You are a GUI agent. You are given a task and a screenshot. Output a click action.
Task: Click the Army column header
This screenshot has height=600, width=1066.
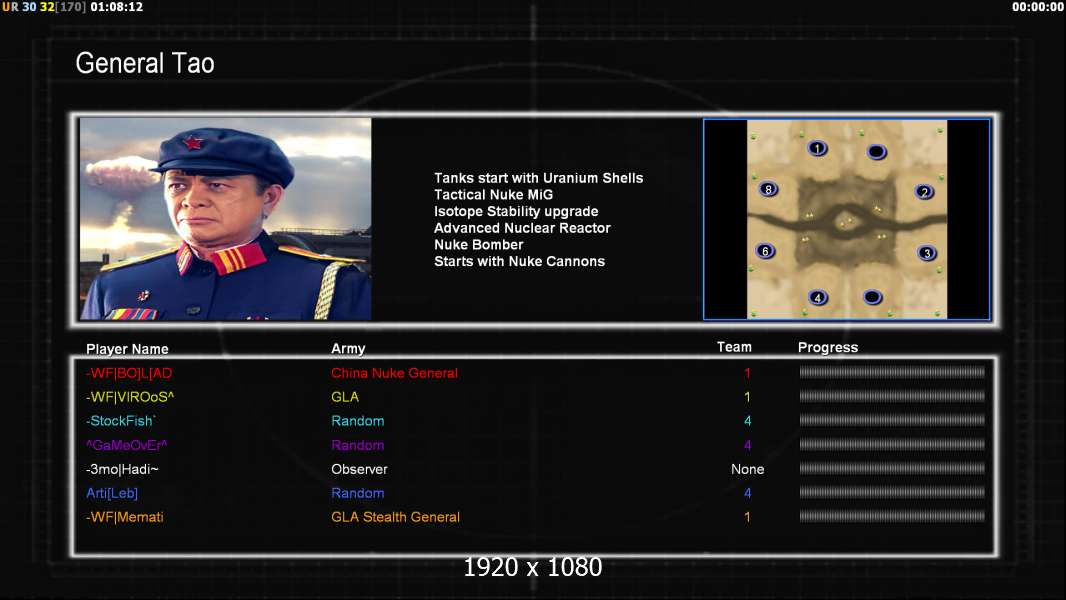pos(348,349)
